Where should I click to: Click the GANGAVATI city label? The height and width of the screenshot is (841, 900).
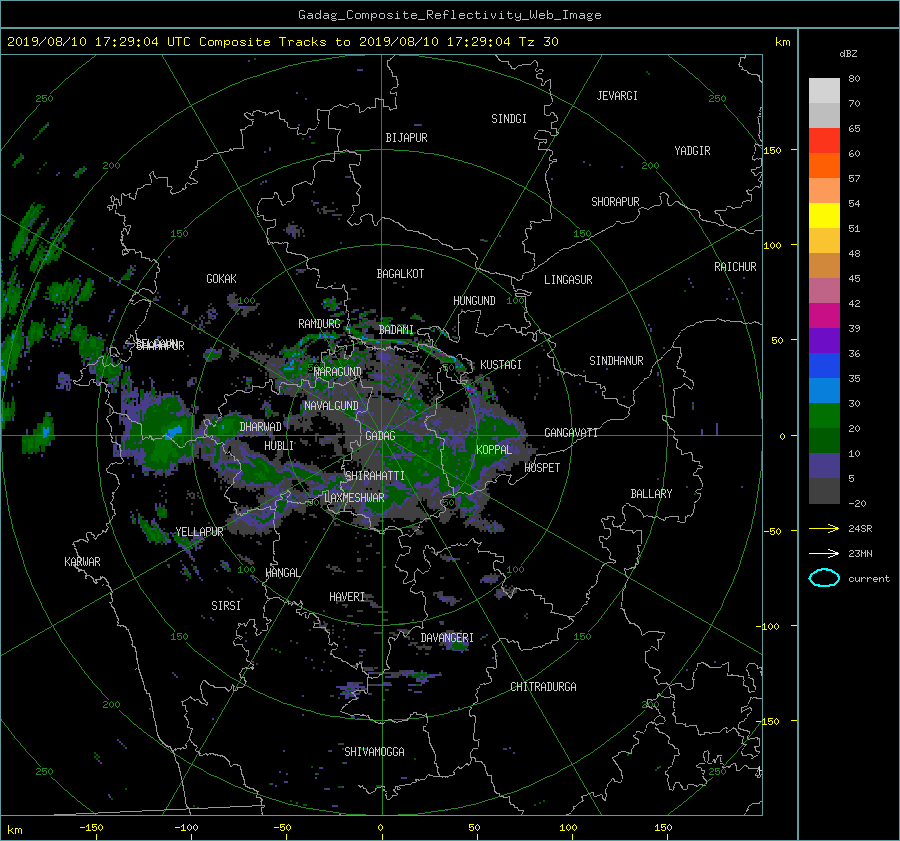point(571,433)
